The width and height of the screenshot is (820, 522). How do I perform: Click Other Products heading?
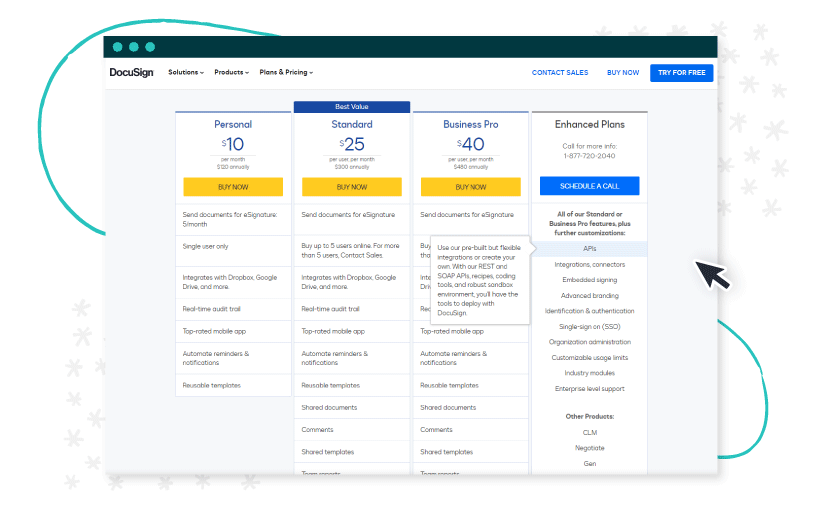589,417
